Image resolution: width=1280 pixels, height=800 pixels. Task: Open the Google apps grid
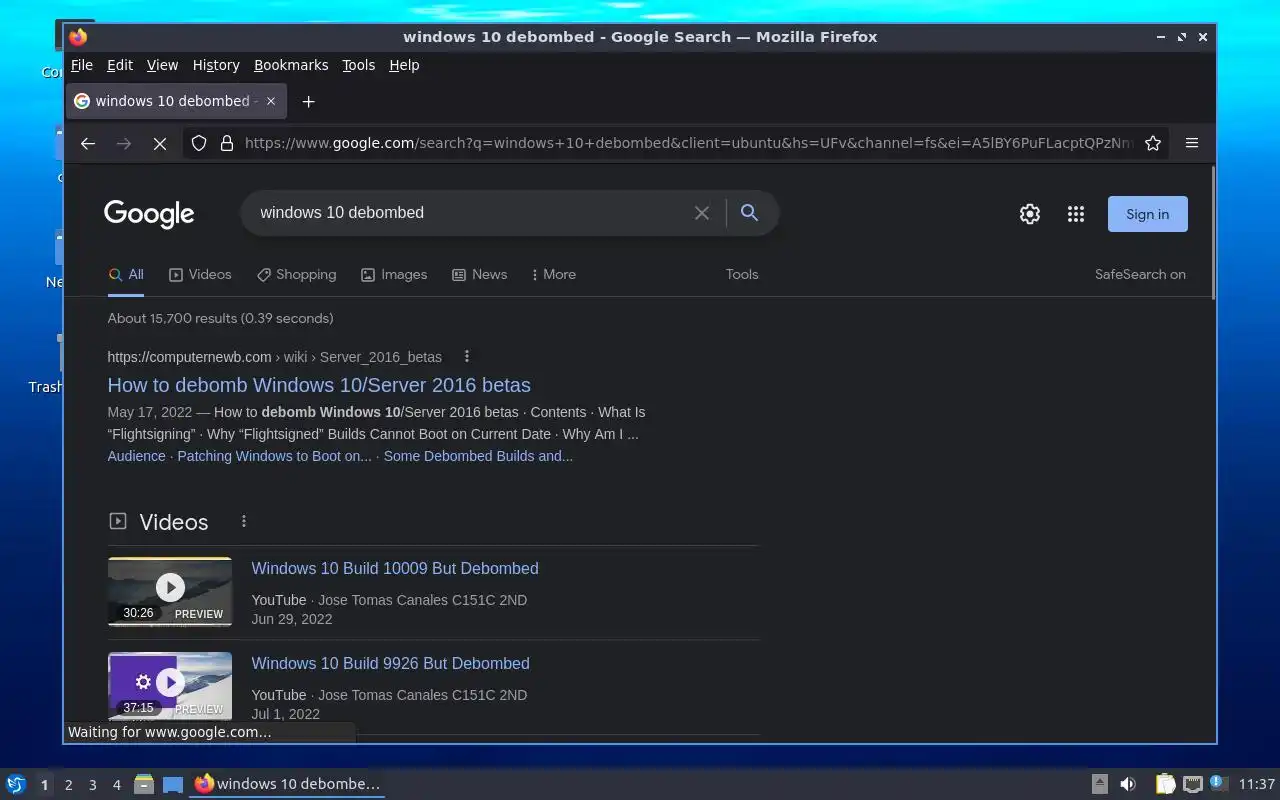pos(1076,214)
